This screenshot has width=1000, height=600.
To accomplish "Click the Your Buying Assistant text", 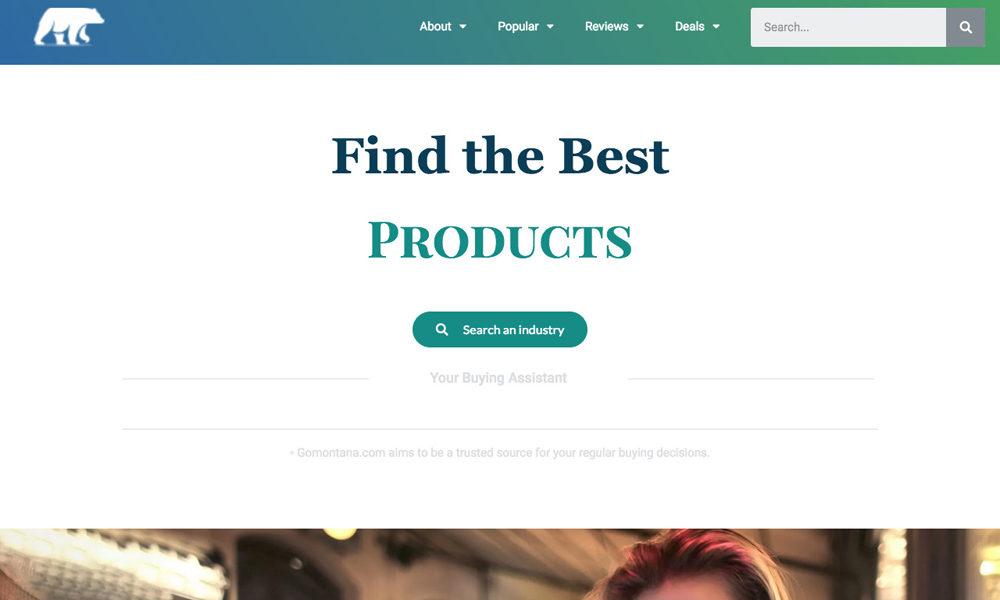I will (x=498, y=378).
